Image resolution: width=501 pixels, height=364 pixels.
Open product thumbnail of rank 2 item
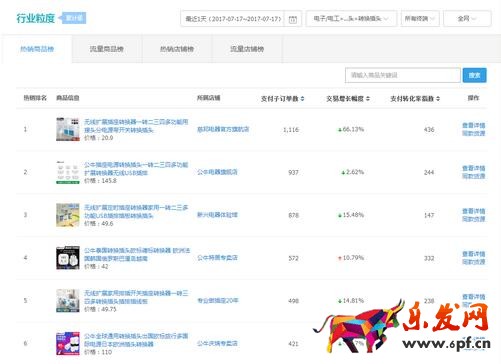tap(68, 172)
